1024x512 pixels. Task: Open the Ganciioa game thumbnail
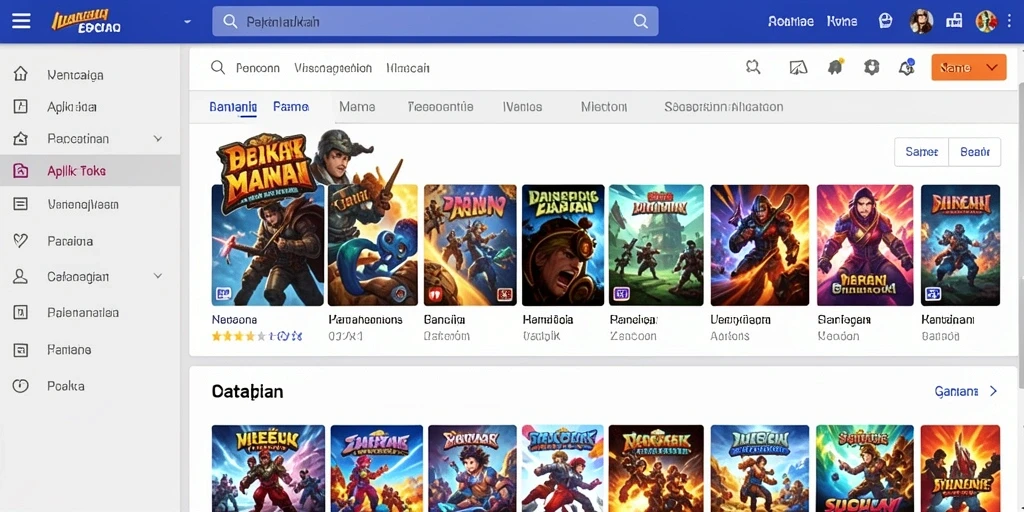pos(470,245)
